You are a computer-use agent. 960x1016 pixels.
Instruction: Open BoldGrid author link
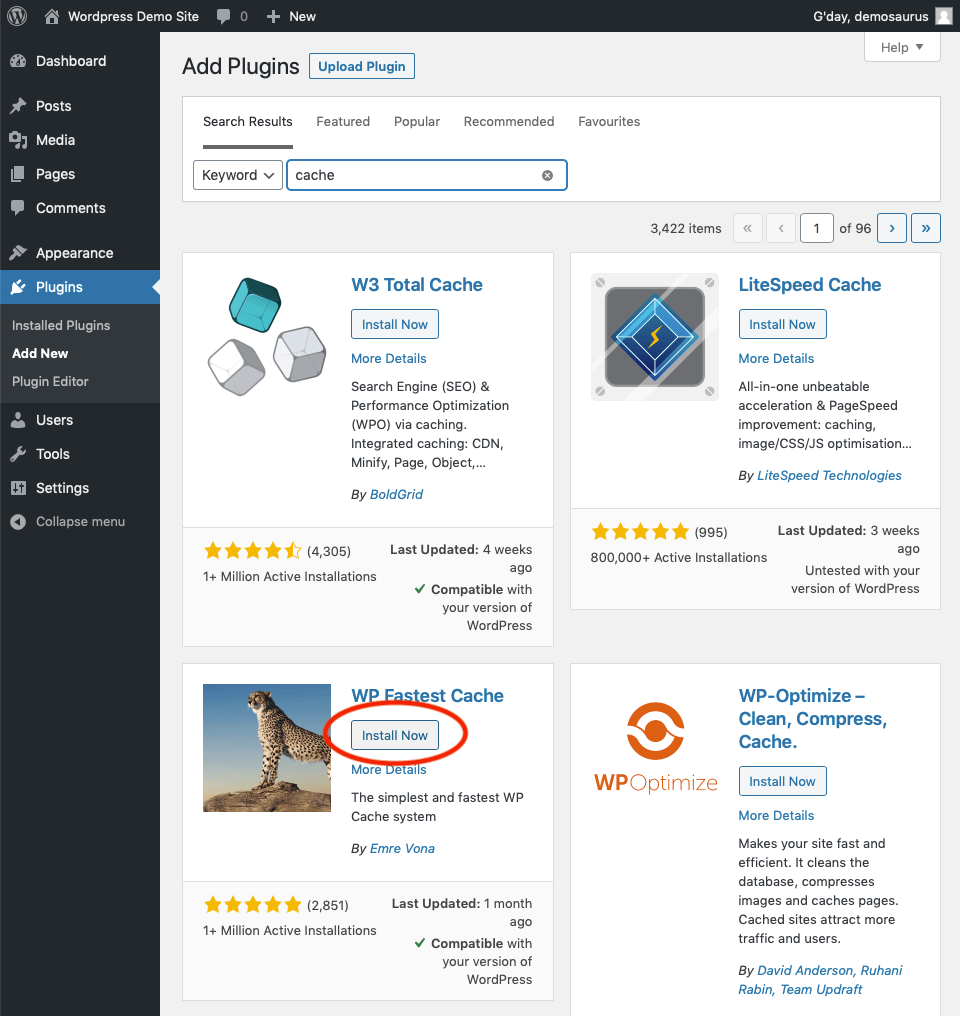click(x=396, y=494)
